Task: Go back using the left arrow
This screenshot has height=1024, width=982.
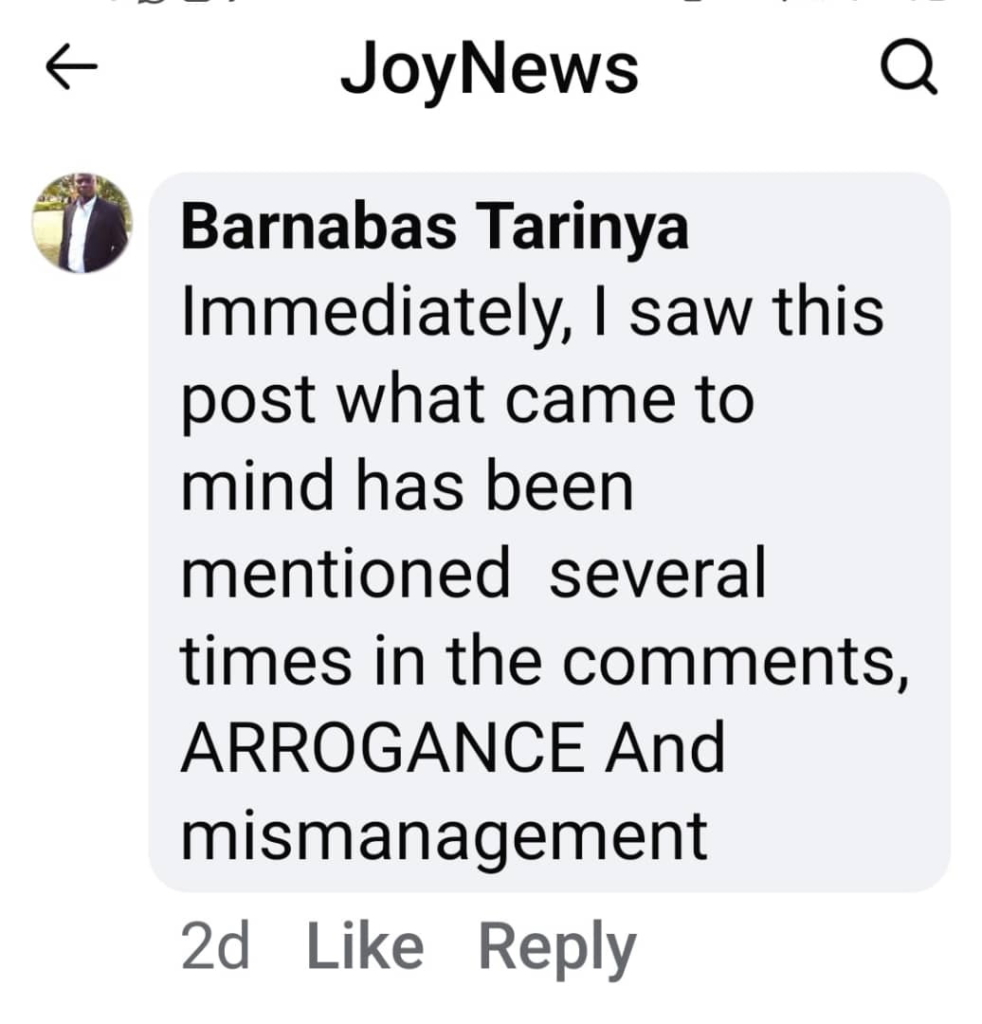Action: [72, 67]
